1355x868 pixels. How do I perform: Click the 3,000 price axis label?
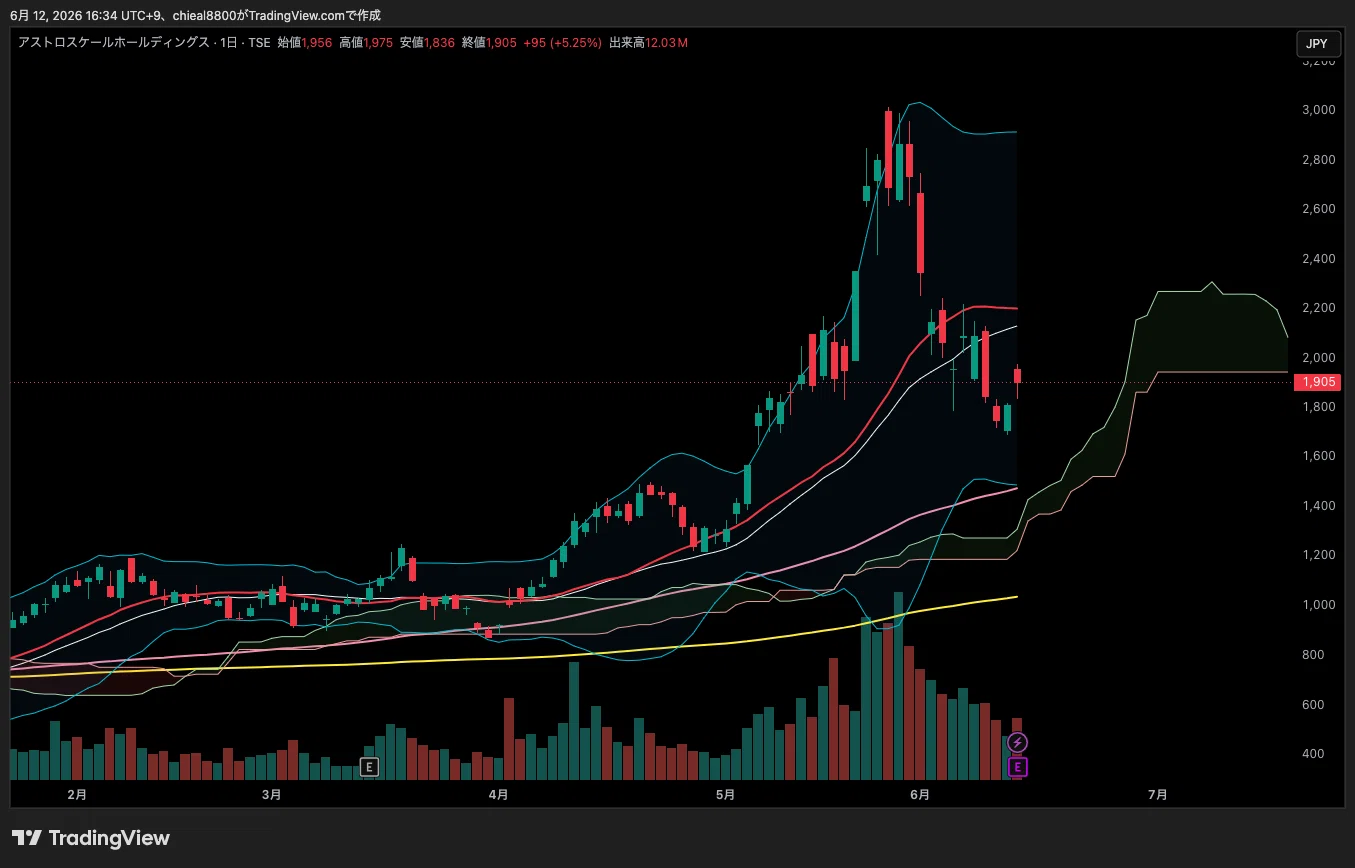point(1319,110)
